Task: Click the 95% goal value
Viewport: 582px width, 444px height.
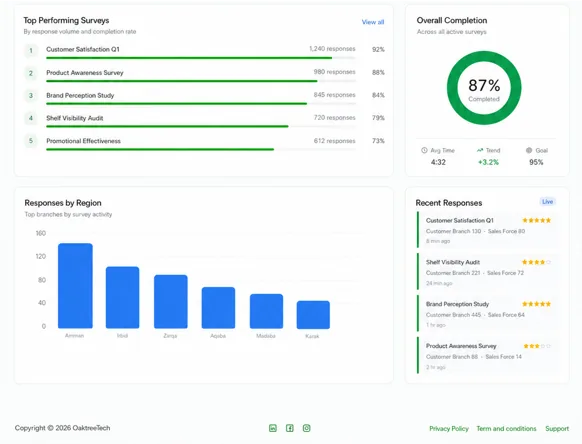Action: (x=536, y=162)
